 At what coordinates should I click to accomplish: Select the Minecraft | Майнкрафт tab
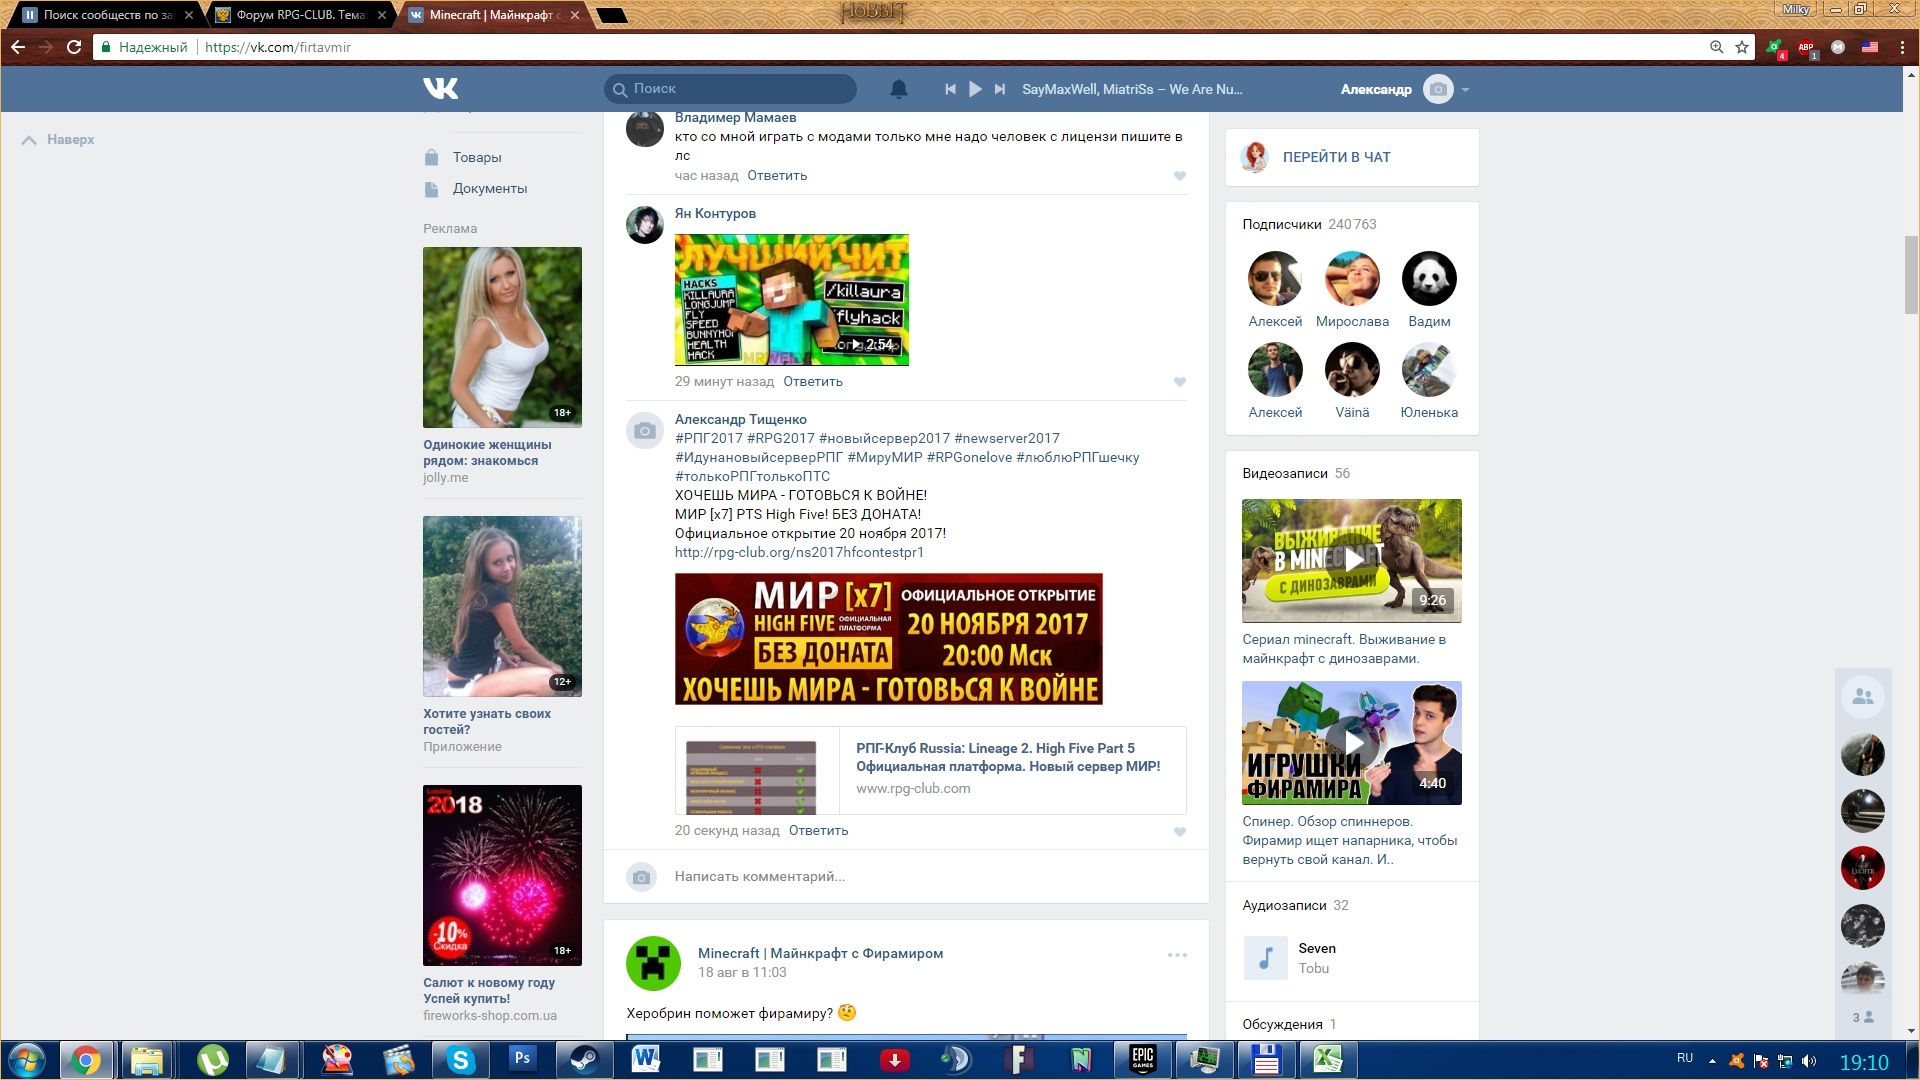click(494, 15)
